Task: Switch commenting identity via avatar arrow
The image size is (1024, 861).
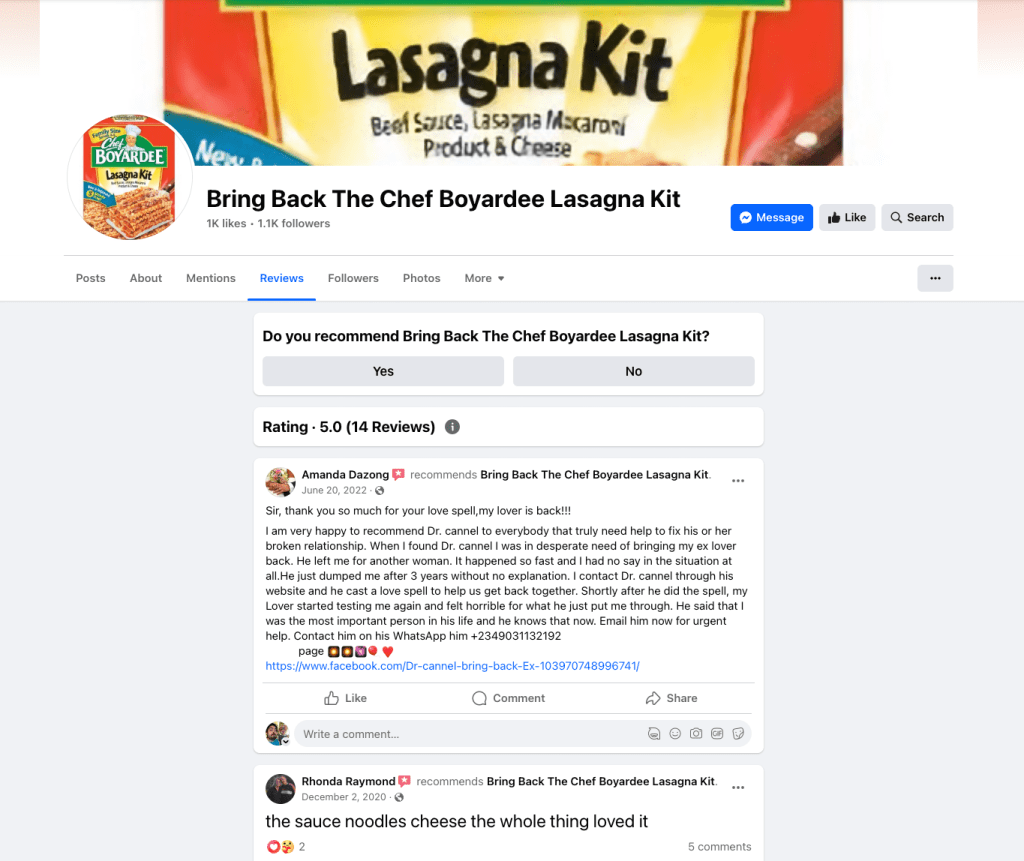Action: (x=285, y=741)
